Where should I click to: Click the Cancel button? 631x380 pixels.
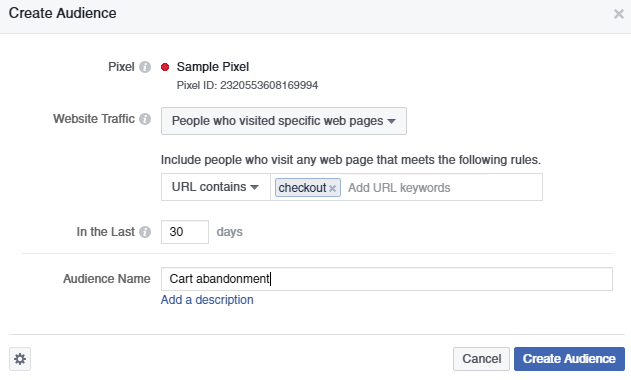[x=481, y=359]
